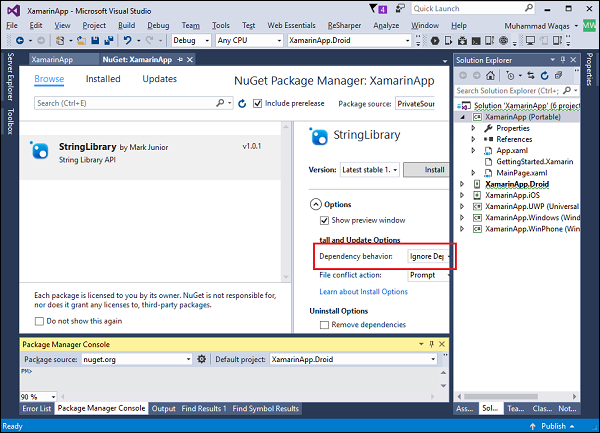Viewport: 600px width, 433px height.
Task: Expand the XamarinApp.iOS project node
Action: click(462, 195)
